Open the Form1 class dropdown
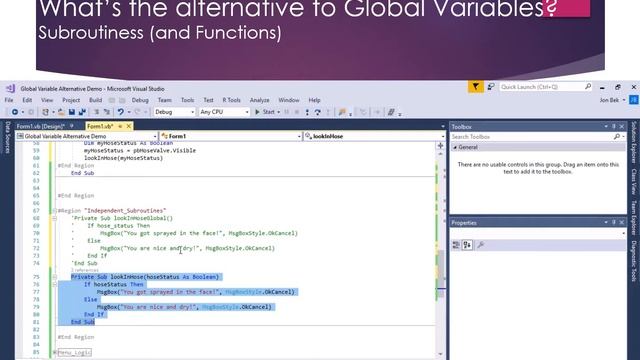 pos(231,136)
